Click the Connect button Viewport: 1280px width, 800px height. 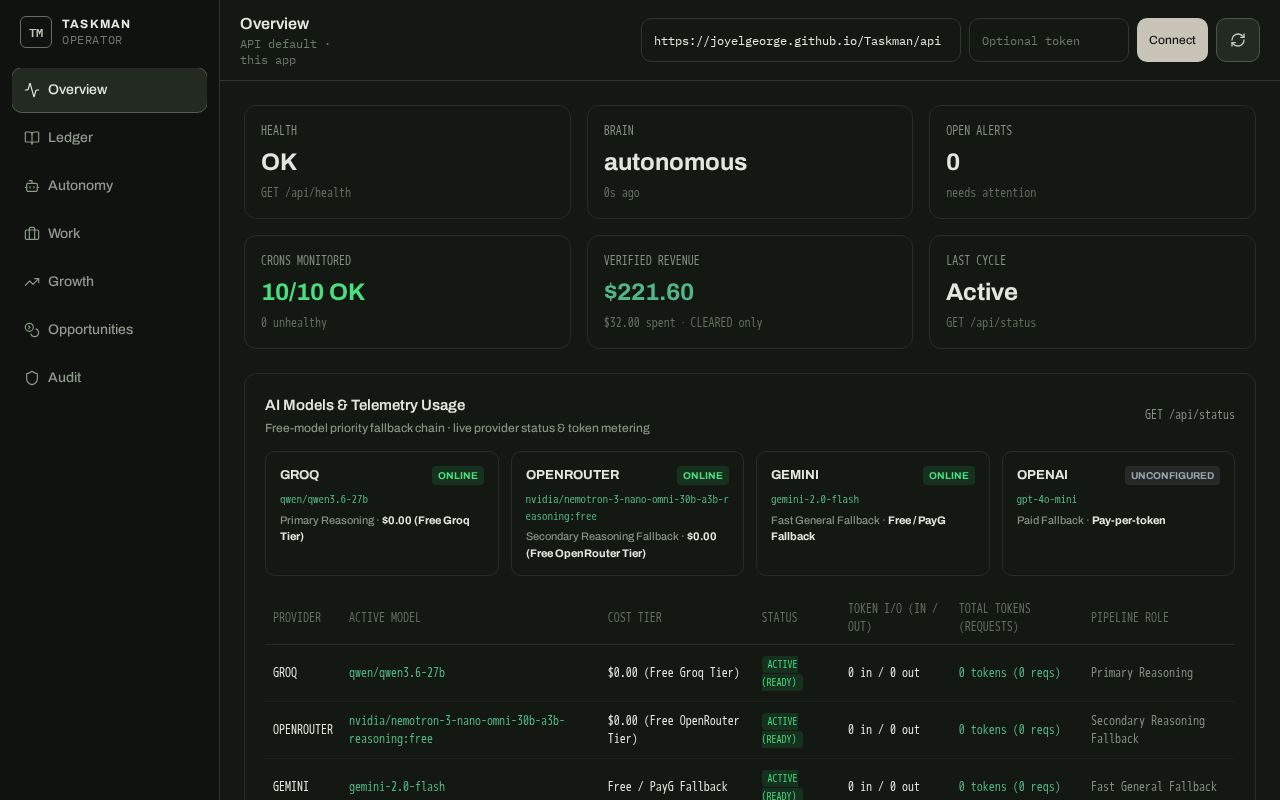1172,40
